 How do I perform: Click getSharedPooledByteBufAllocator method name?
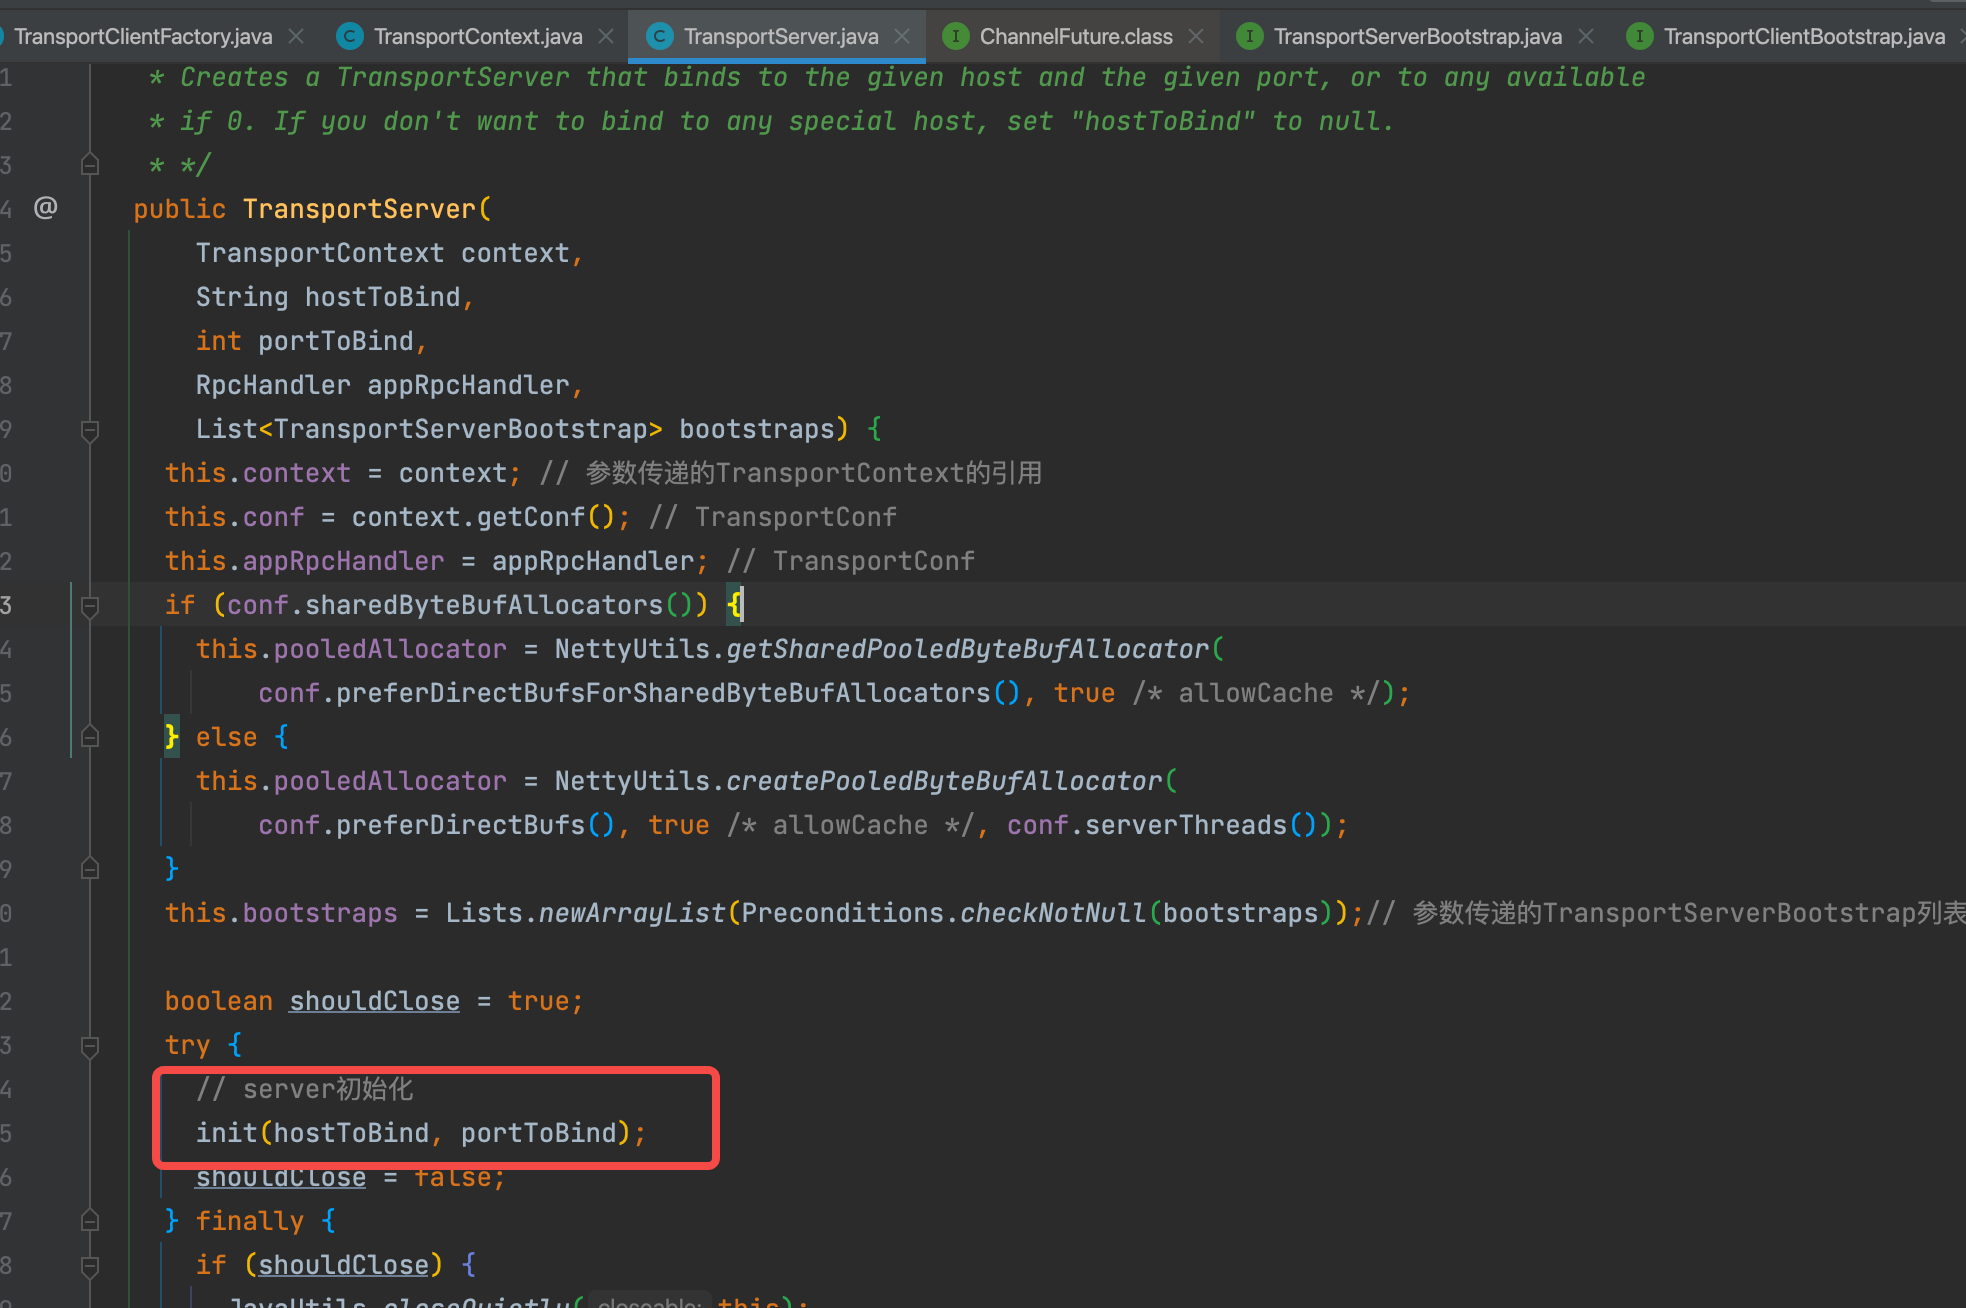[x=967, y=649]
